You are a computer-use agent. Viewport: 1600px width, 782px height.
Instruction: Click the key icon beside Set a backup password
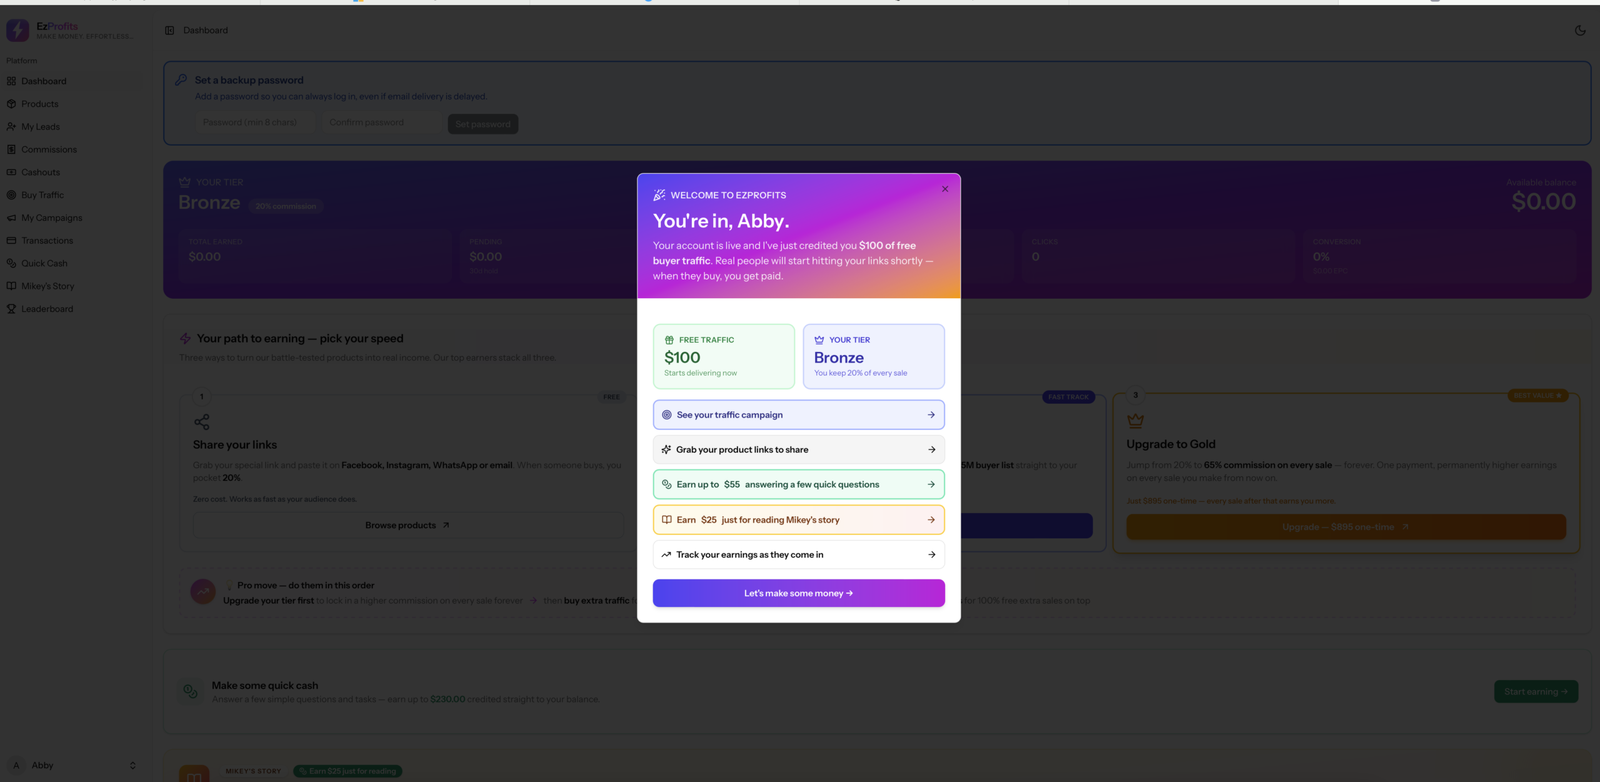[181, 80]
